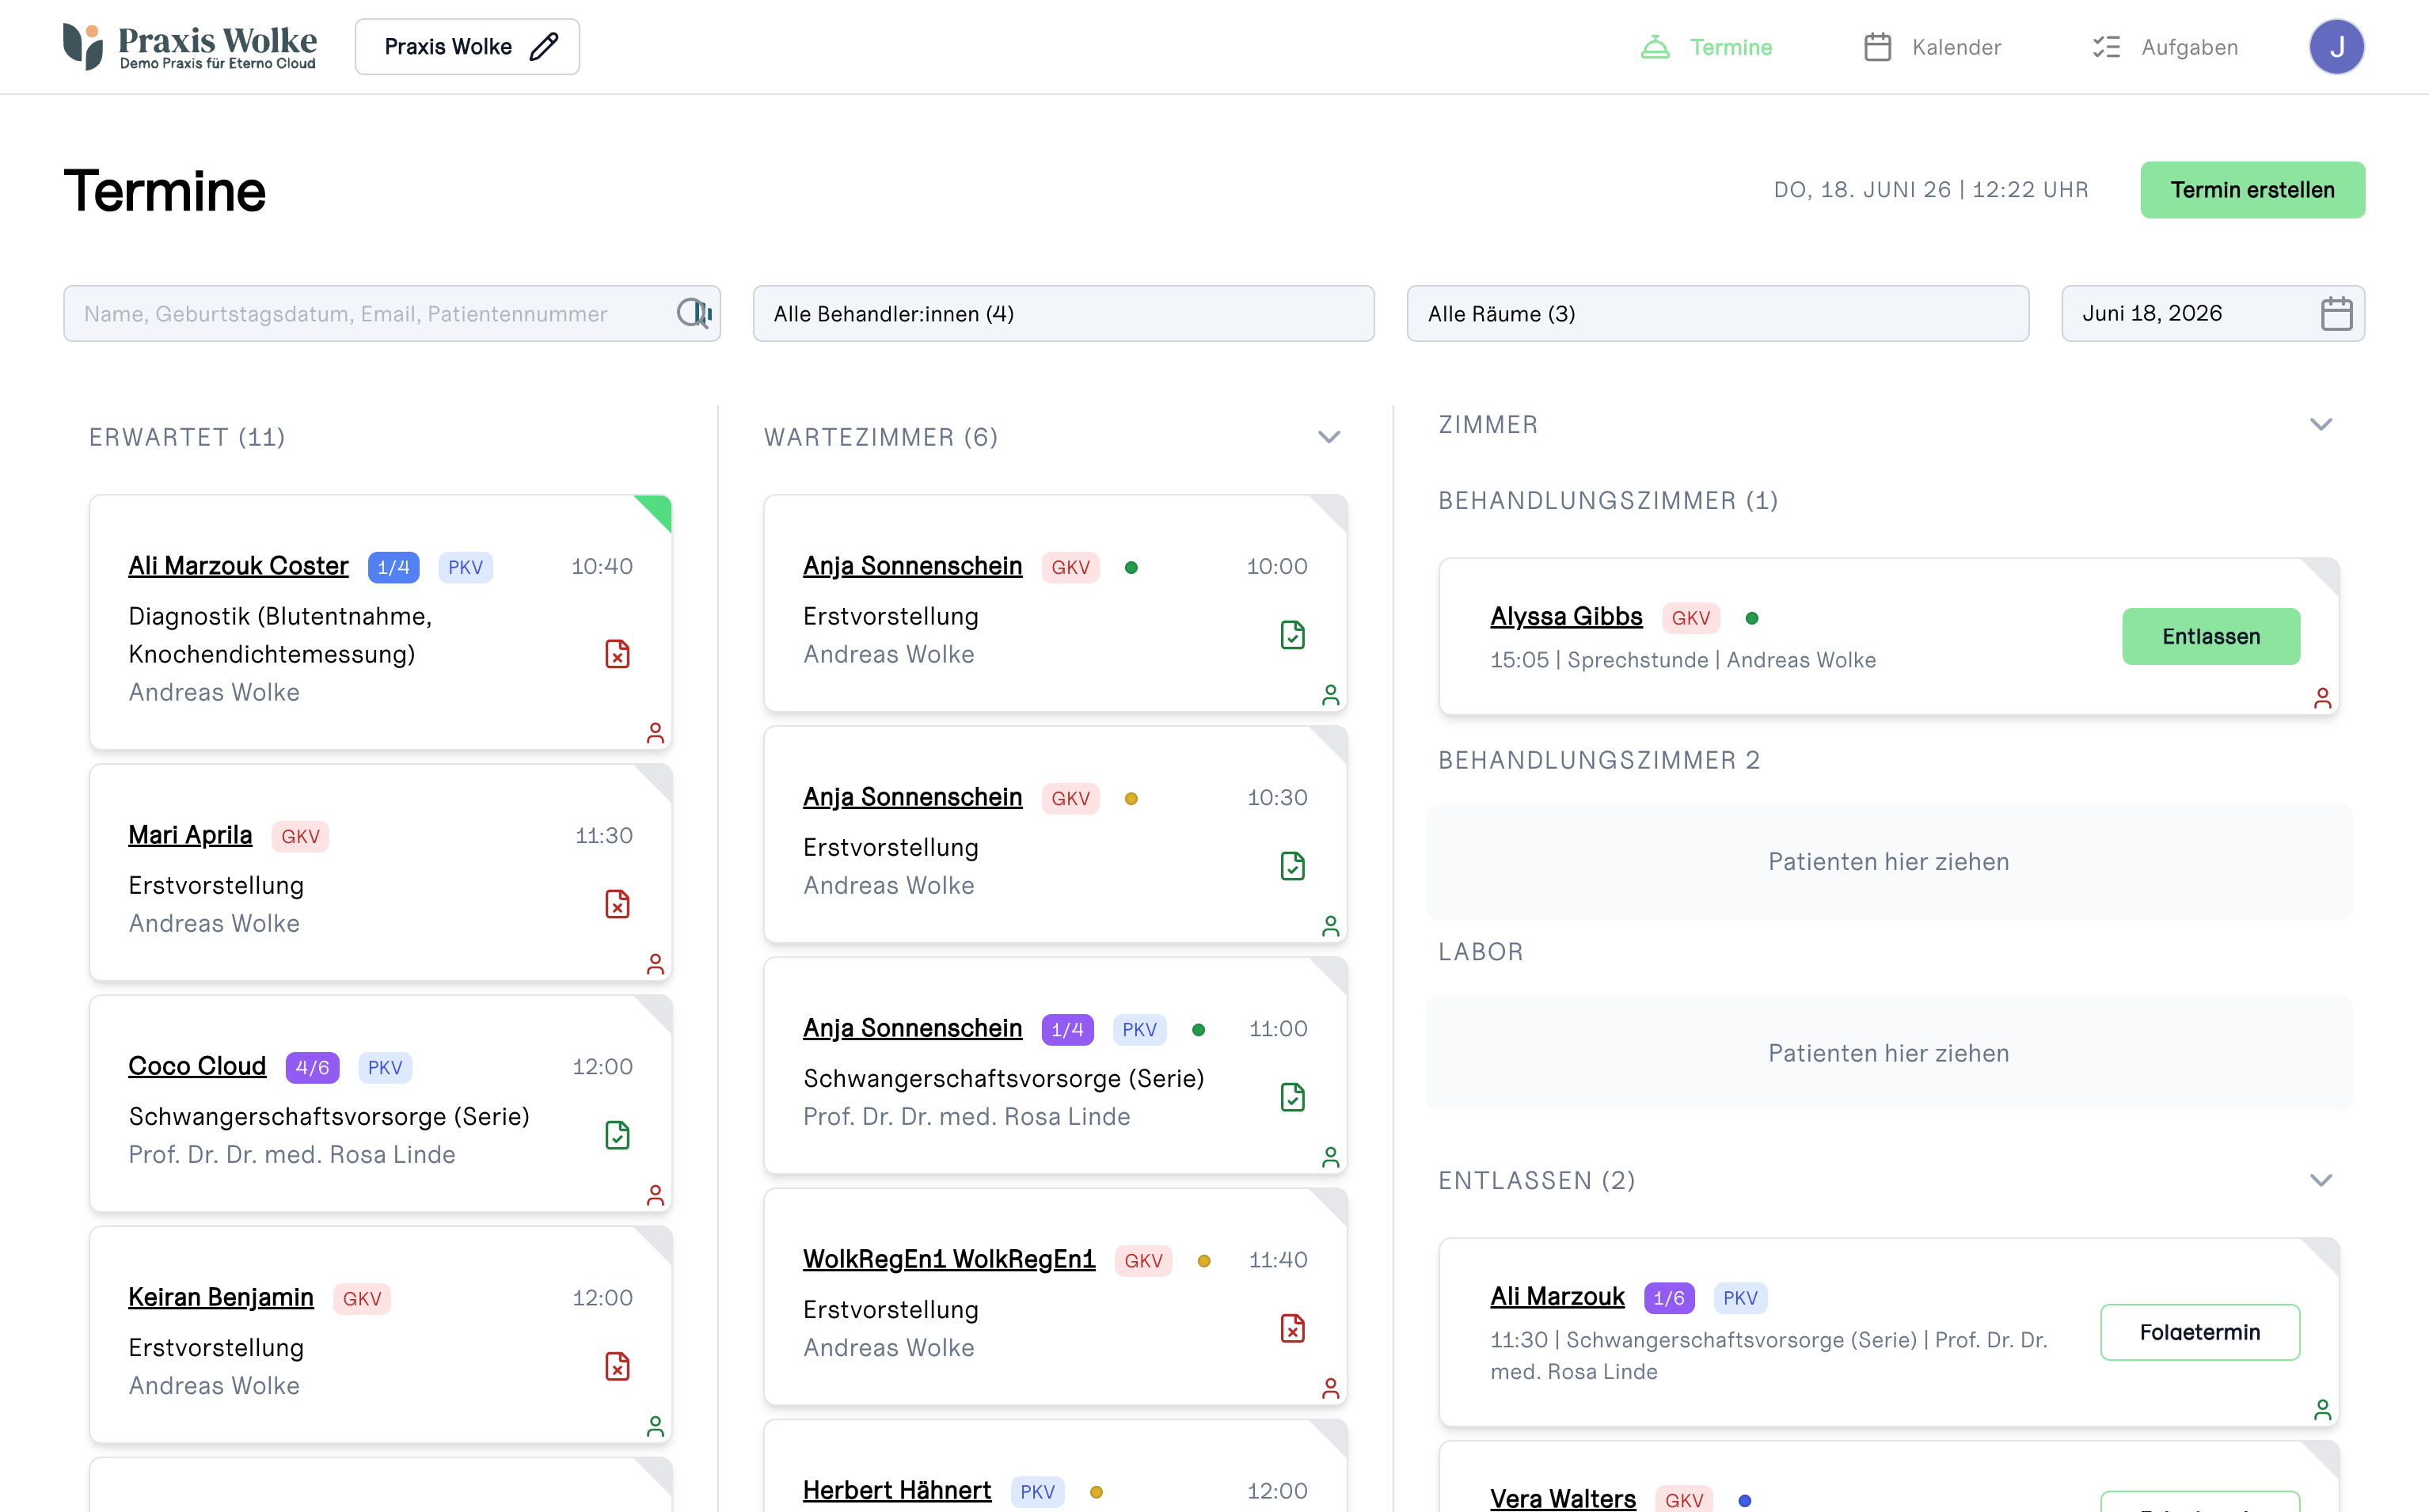
Task: Collapse the Zimmer section chevron
Action: [x=2321, y=424]
